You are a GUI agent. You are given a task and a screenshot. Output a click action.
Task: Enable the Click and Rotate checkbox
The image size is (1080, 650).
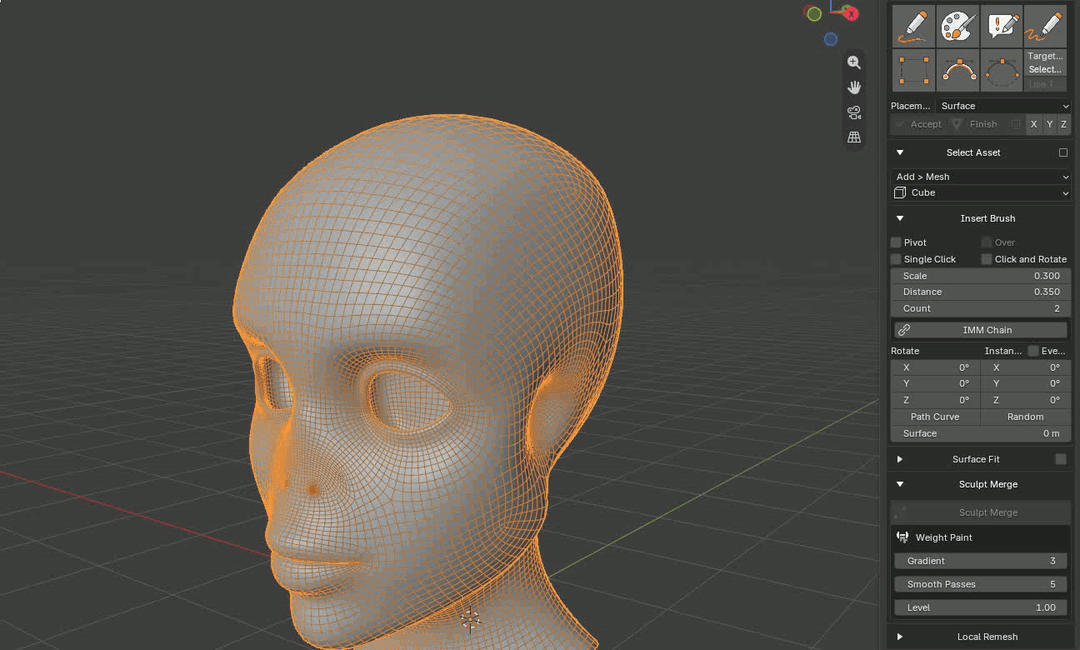coord(986,259)
